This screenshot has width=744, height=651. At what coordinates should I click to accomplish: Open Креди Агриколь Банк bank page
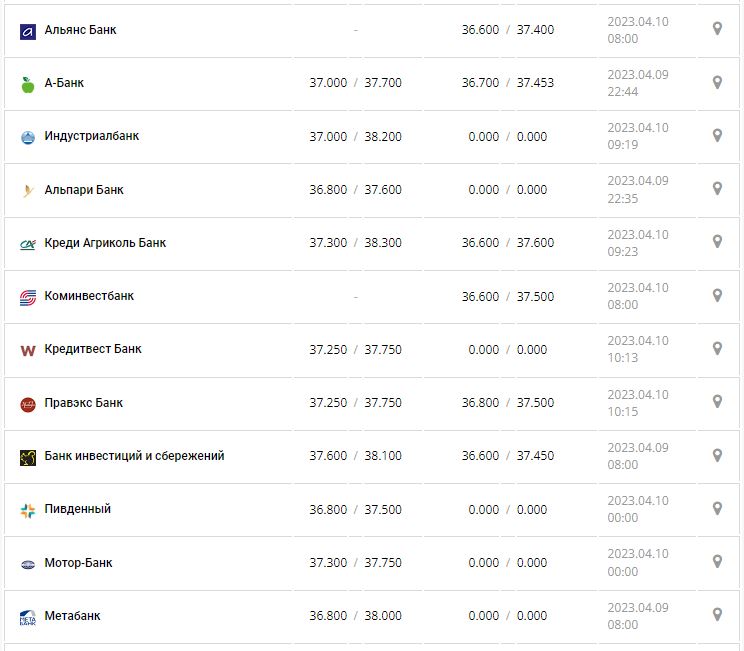point(105,243)
